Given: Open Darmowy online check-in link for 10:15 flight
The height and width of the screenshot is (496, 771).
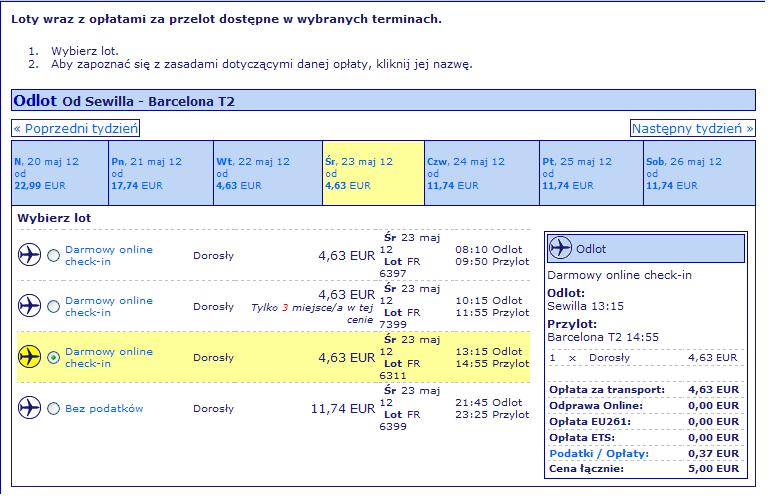Looking at the screenshot, I should (109, 306).
